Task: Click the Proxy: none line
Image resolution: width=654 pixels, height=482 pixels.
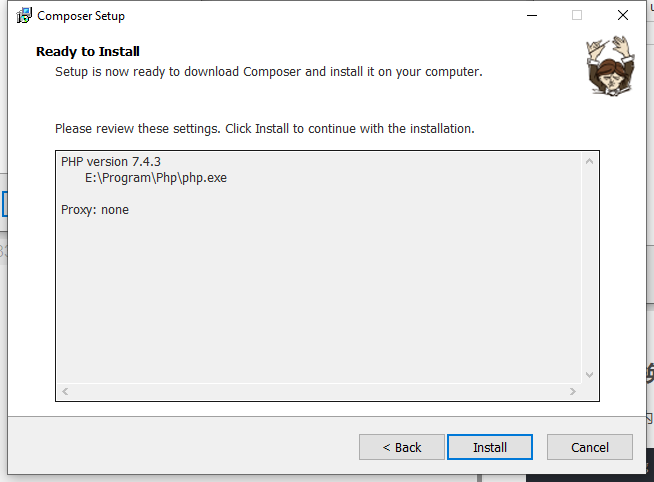Action: (95, 210)
